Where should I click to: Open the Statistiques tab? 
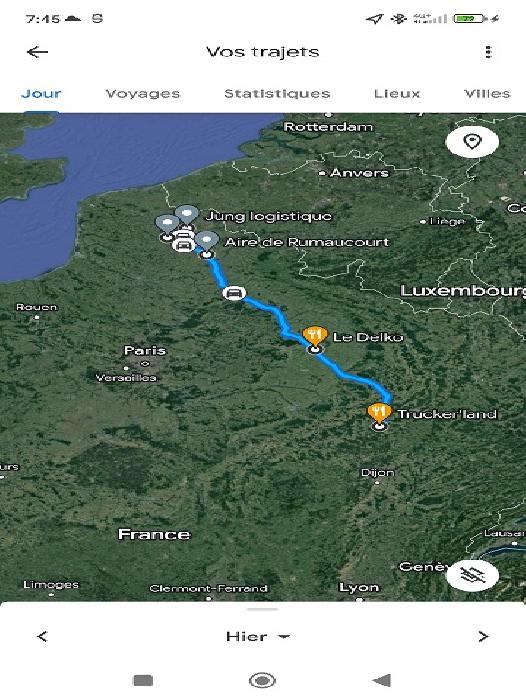pyautogui.click(x=277, y=94)
